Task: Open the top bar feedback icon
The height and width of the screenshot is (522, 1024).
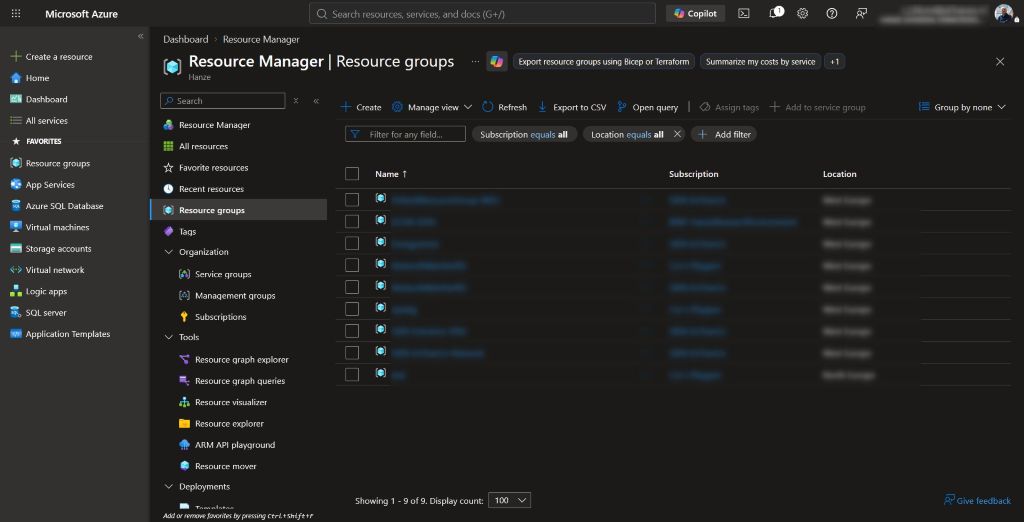Action: pos(861,13)
